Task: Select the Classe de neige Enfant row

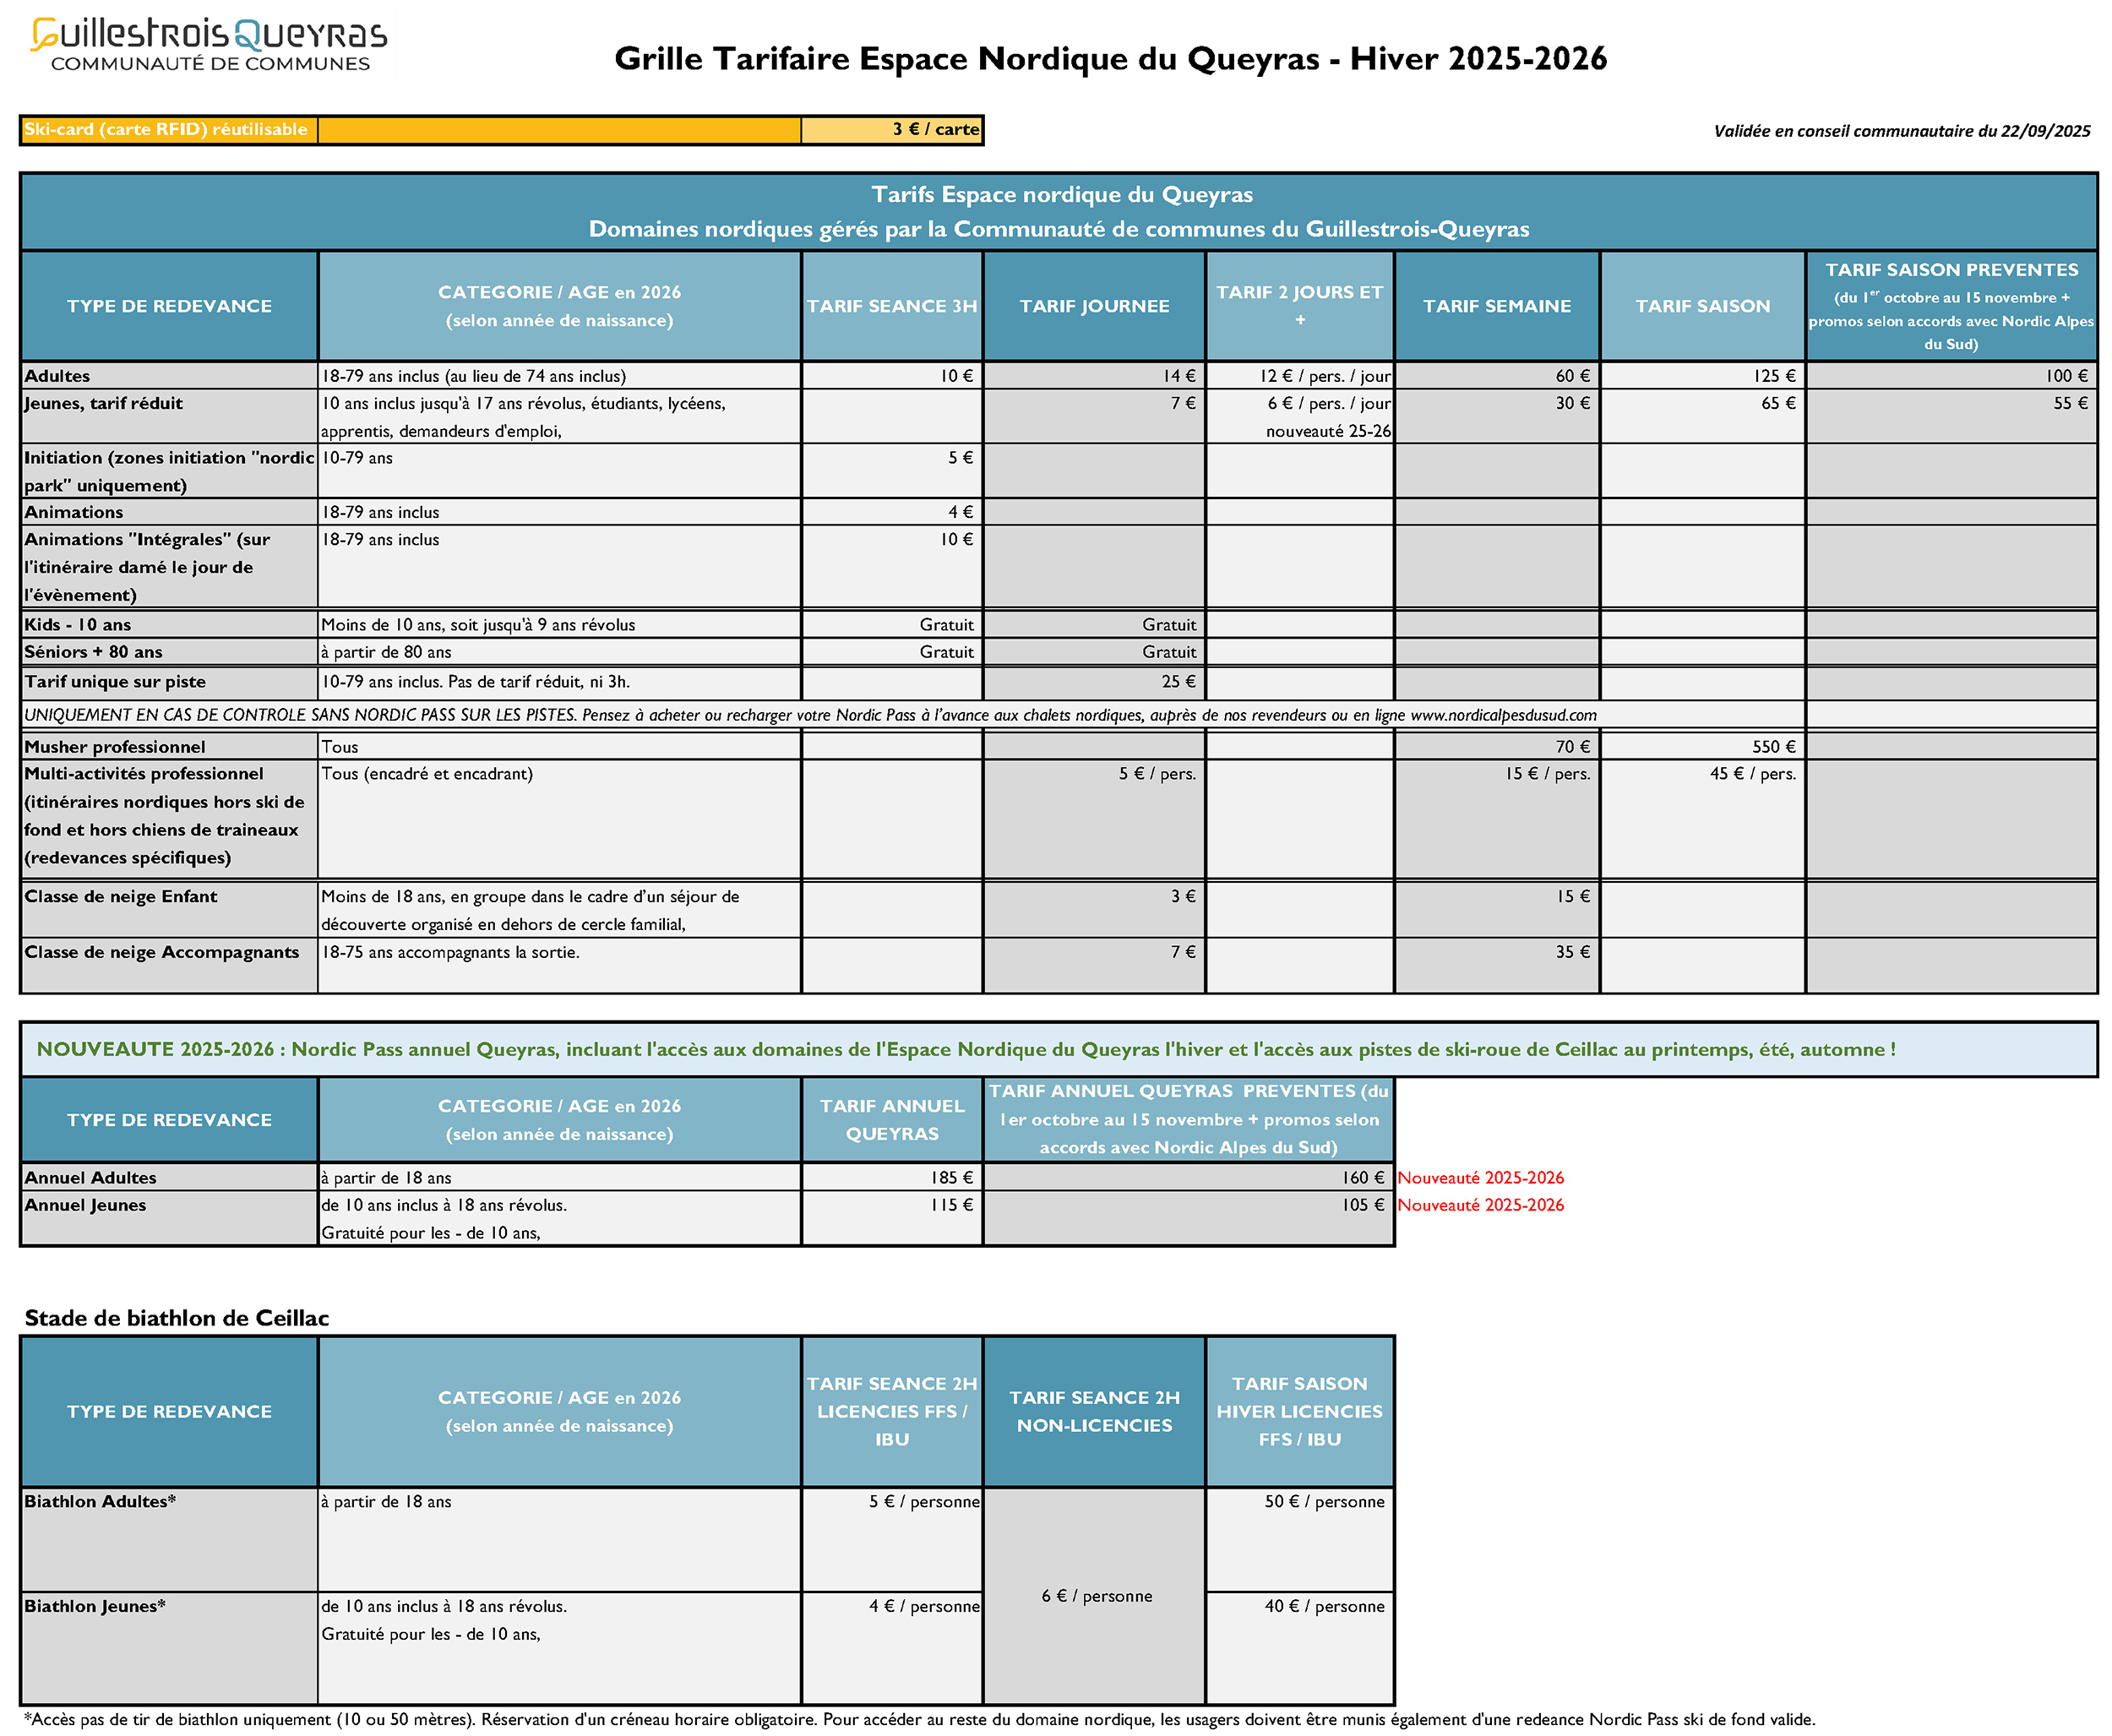Action: point(121,897)
